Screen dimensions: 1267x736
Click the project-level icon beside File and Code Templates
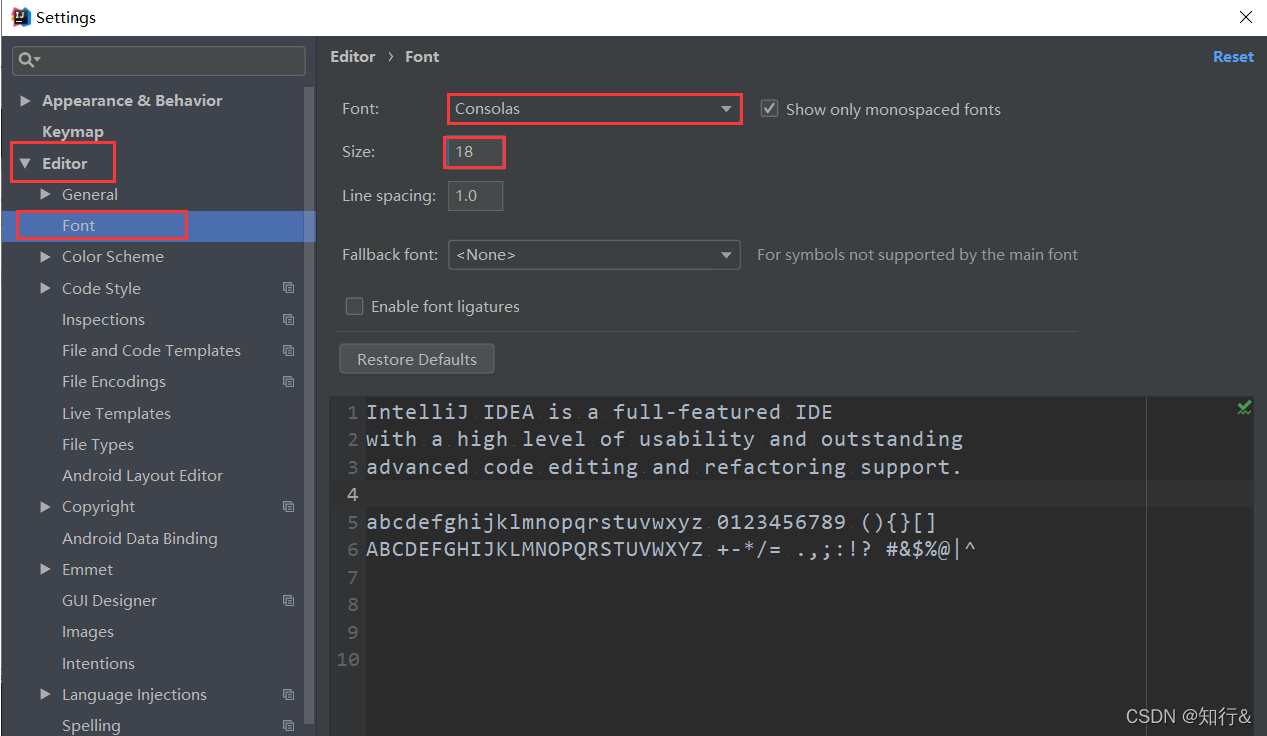click(288, 350)
